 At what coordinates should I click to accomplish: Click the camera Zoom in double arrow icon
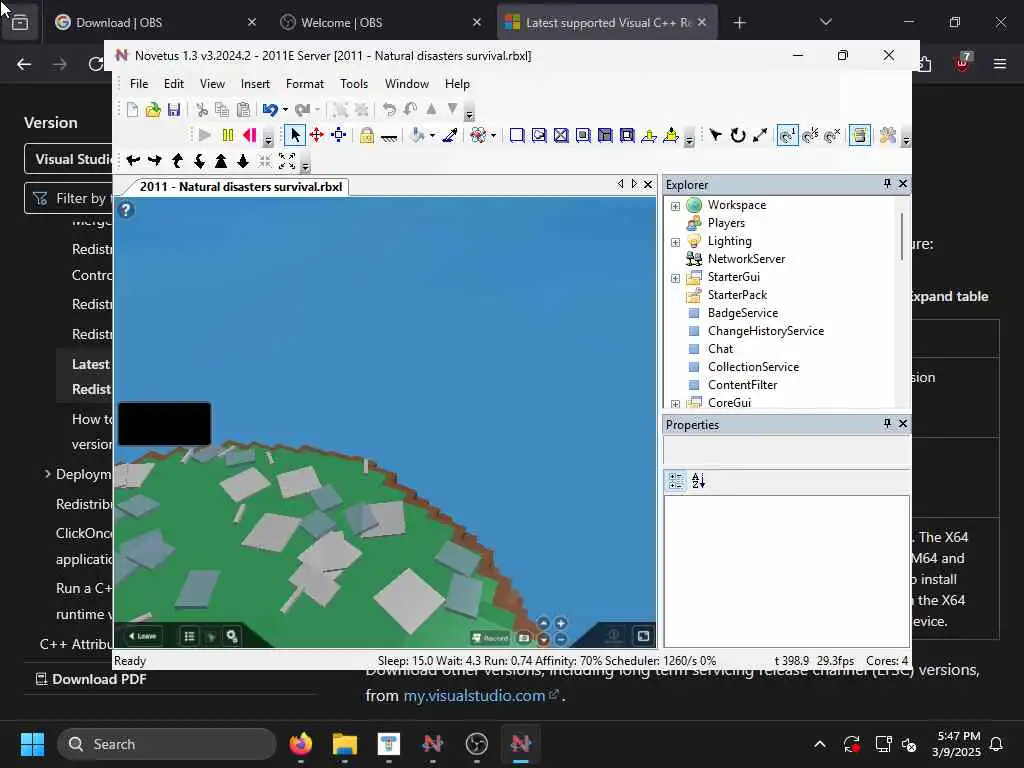tap(221, 161)
